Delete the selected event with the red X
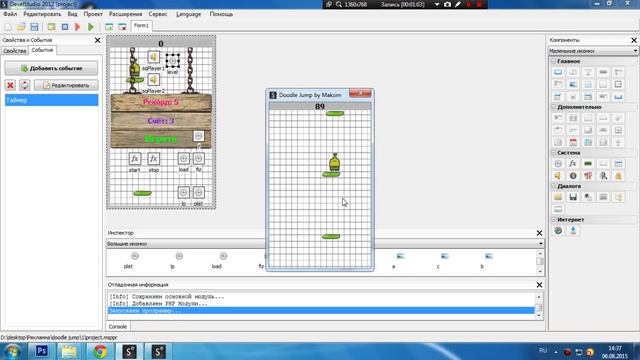 10,85
